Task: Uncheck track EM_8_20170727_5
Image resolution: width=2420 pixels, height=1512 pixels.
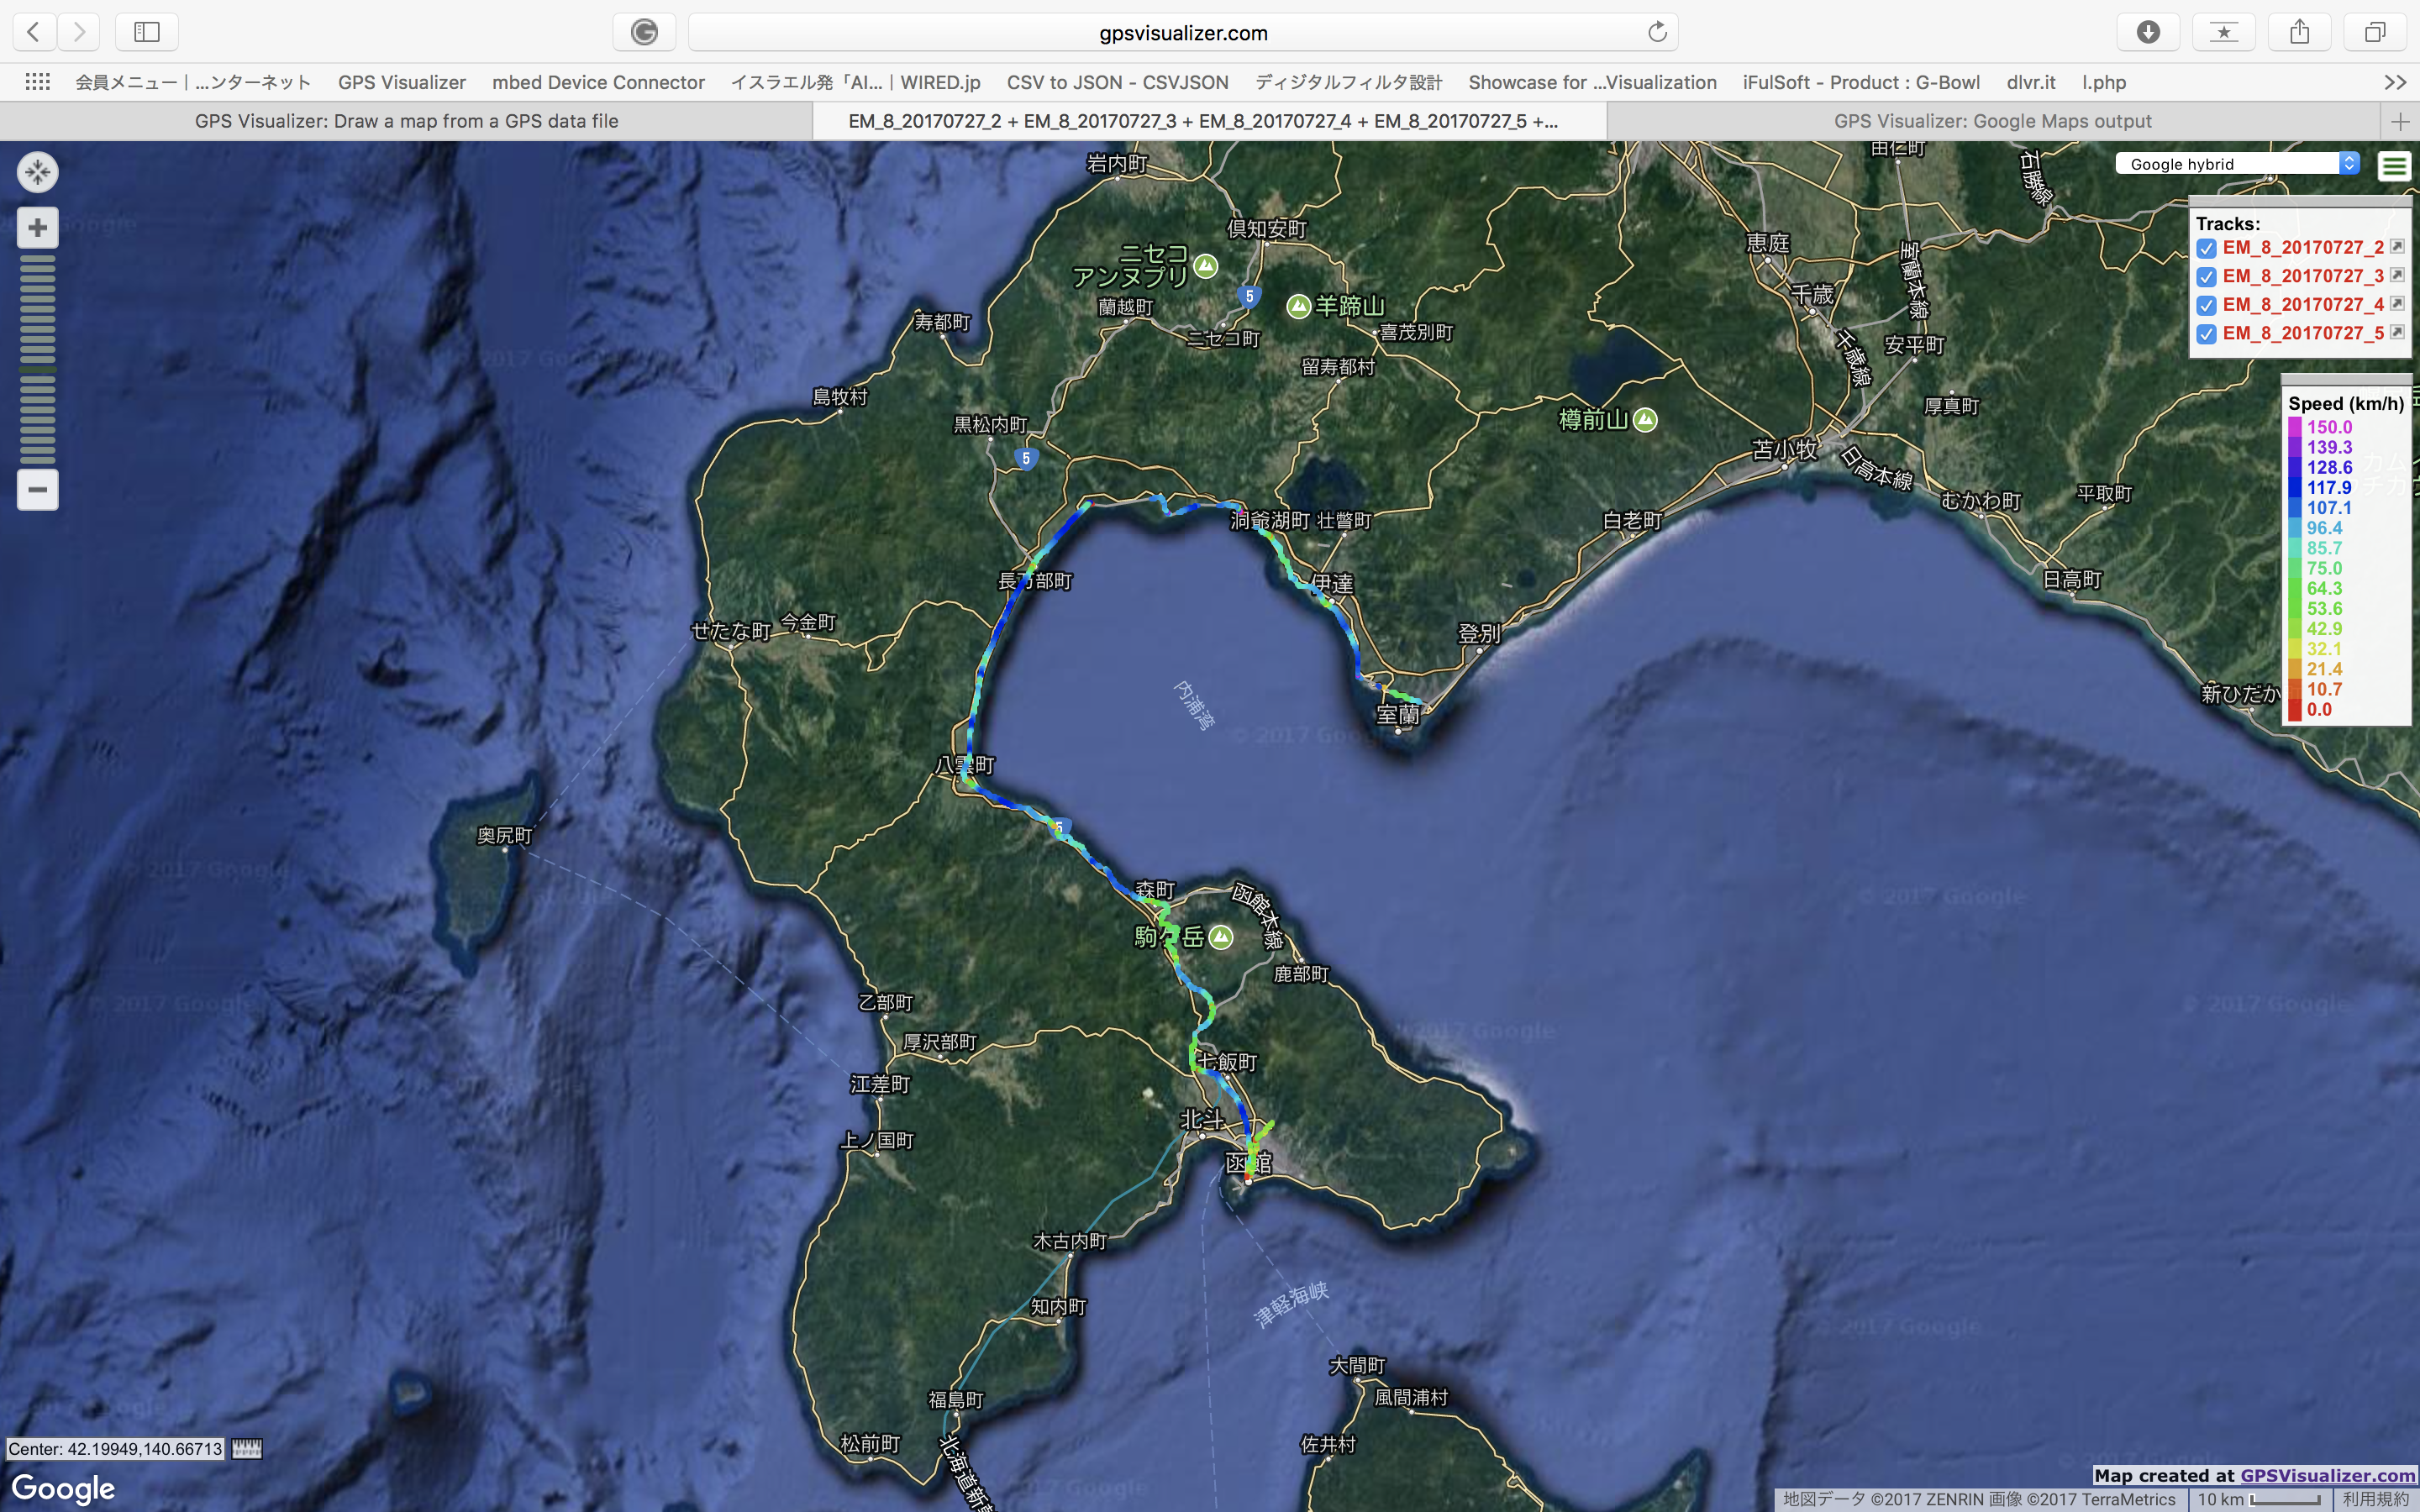Action: [x=2206, y=334]
